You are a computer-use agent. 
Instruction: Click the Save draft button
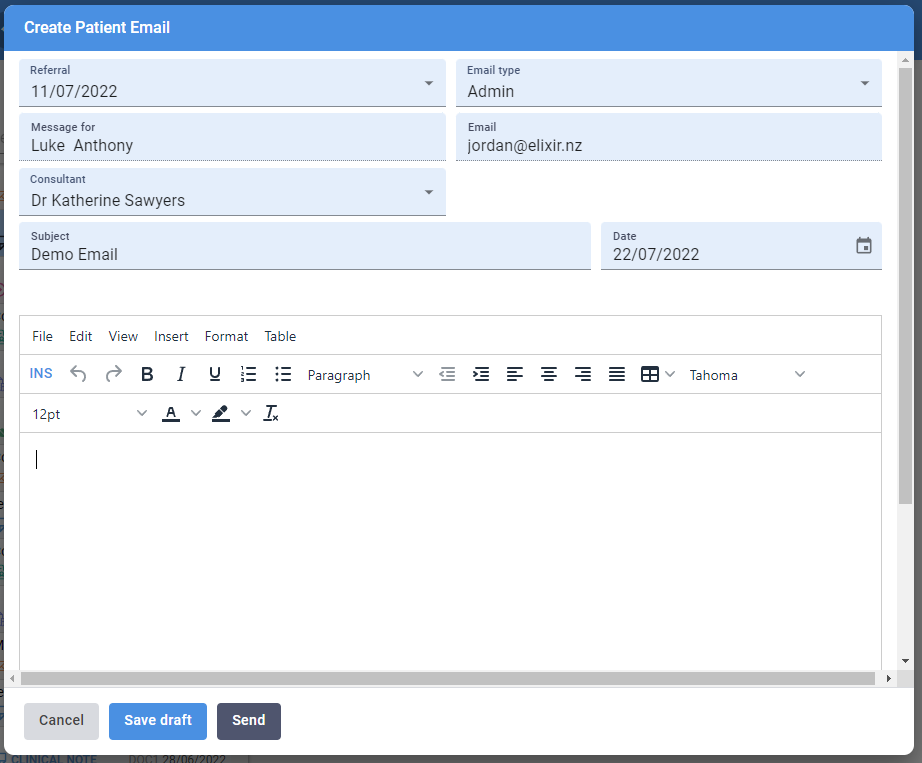[158, 720]
